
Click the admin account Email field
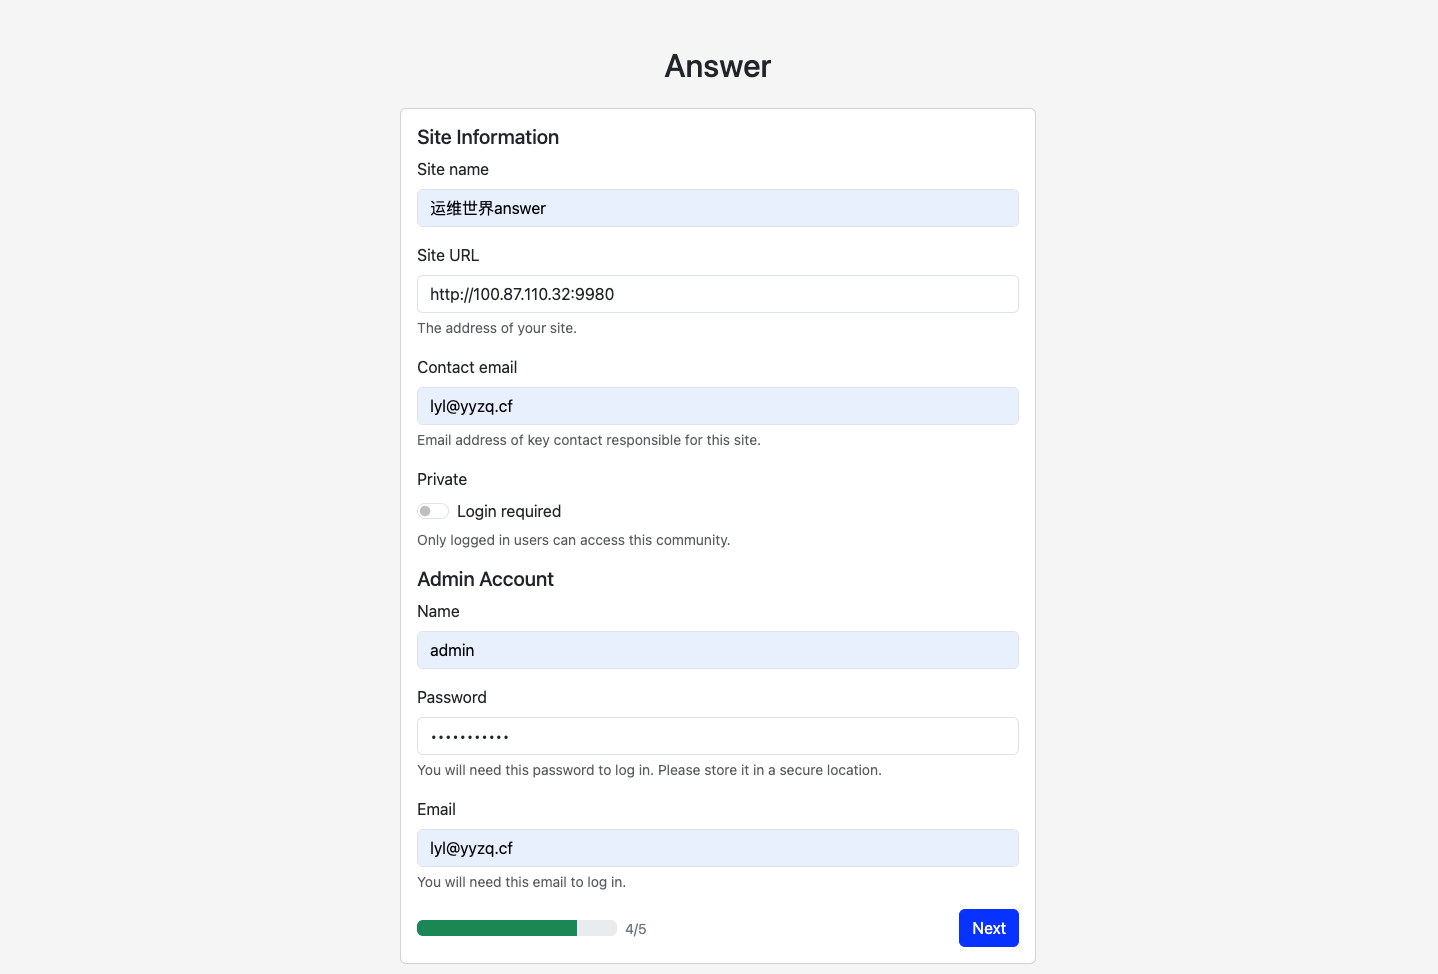click(x=717, y=848)
